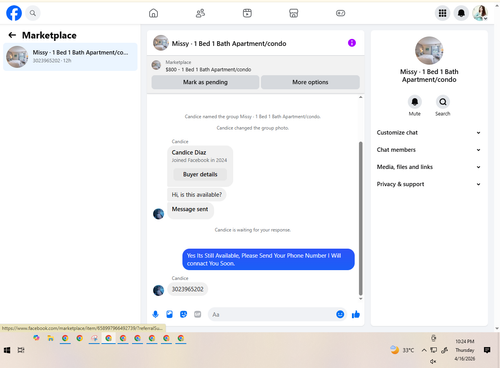The height and width of the screenshot is (368, 500).
Task: Click group photo thumbnail in right panel
Action: click(x=429, y=50)
